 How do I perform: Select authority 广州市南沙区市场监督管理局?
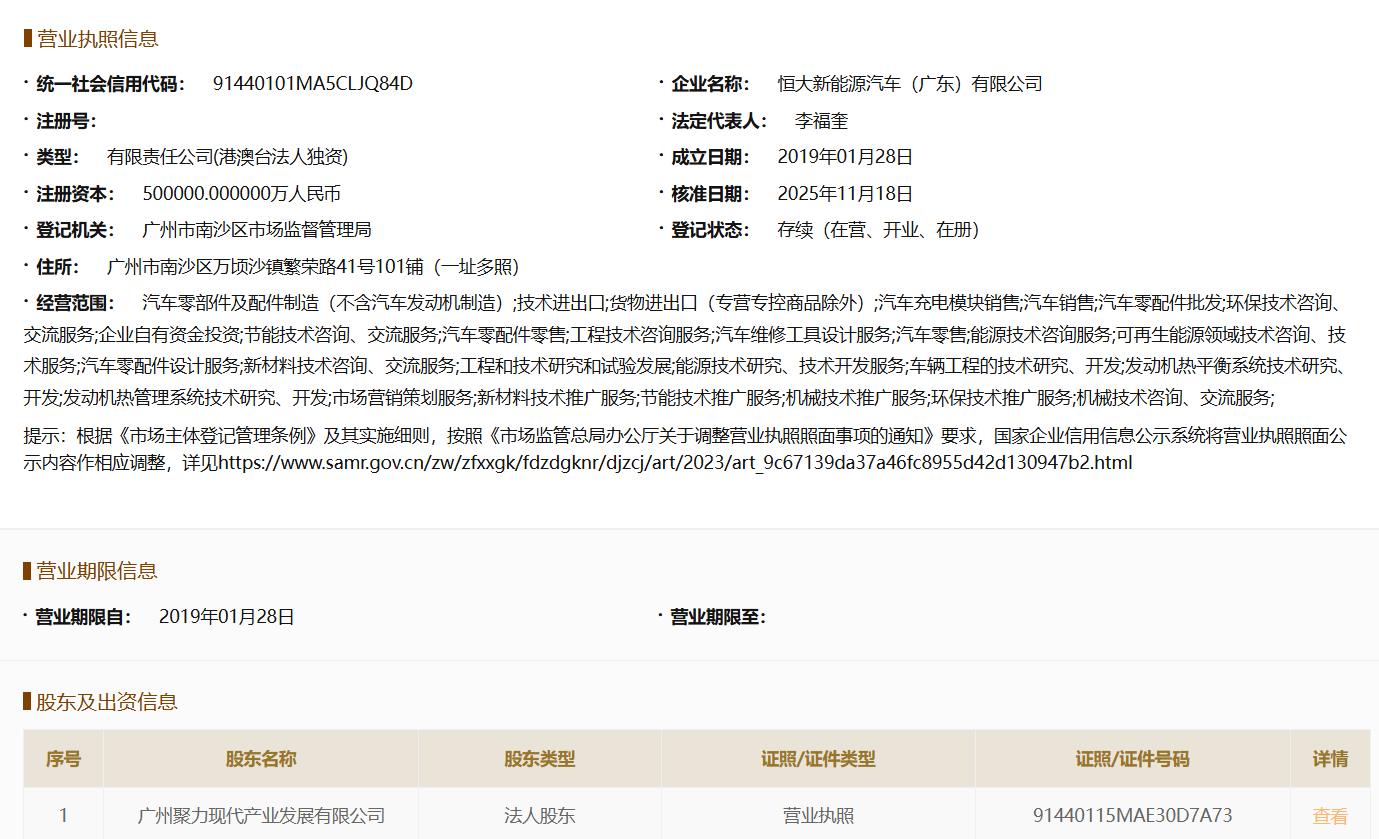(257, 230)
